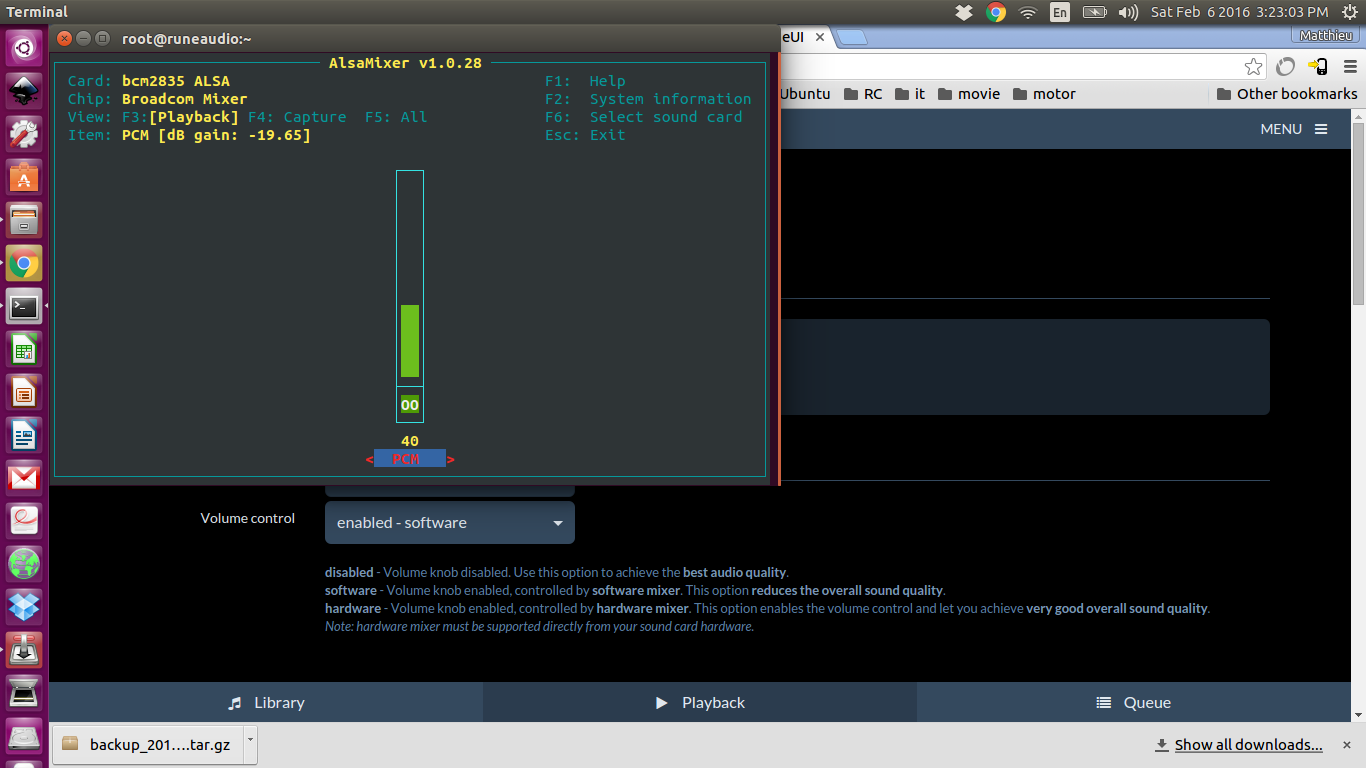Viewport: 1366px width, 768px height.
Task: Open Gmail envelope icon in the dock
Action: [24, 479]
